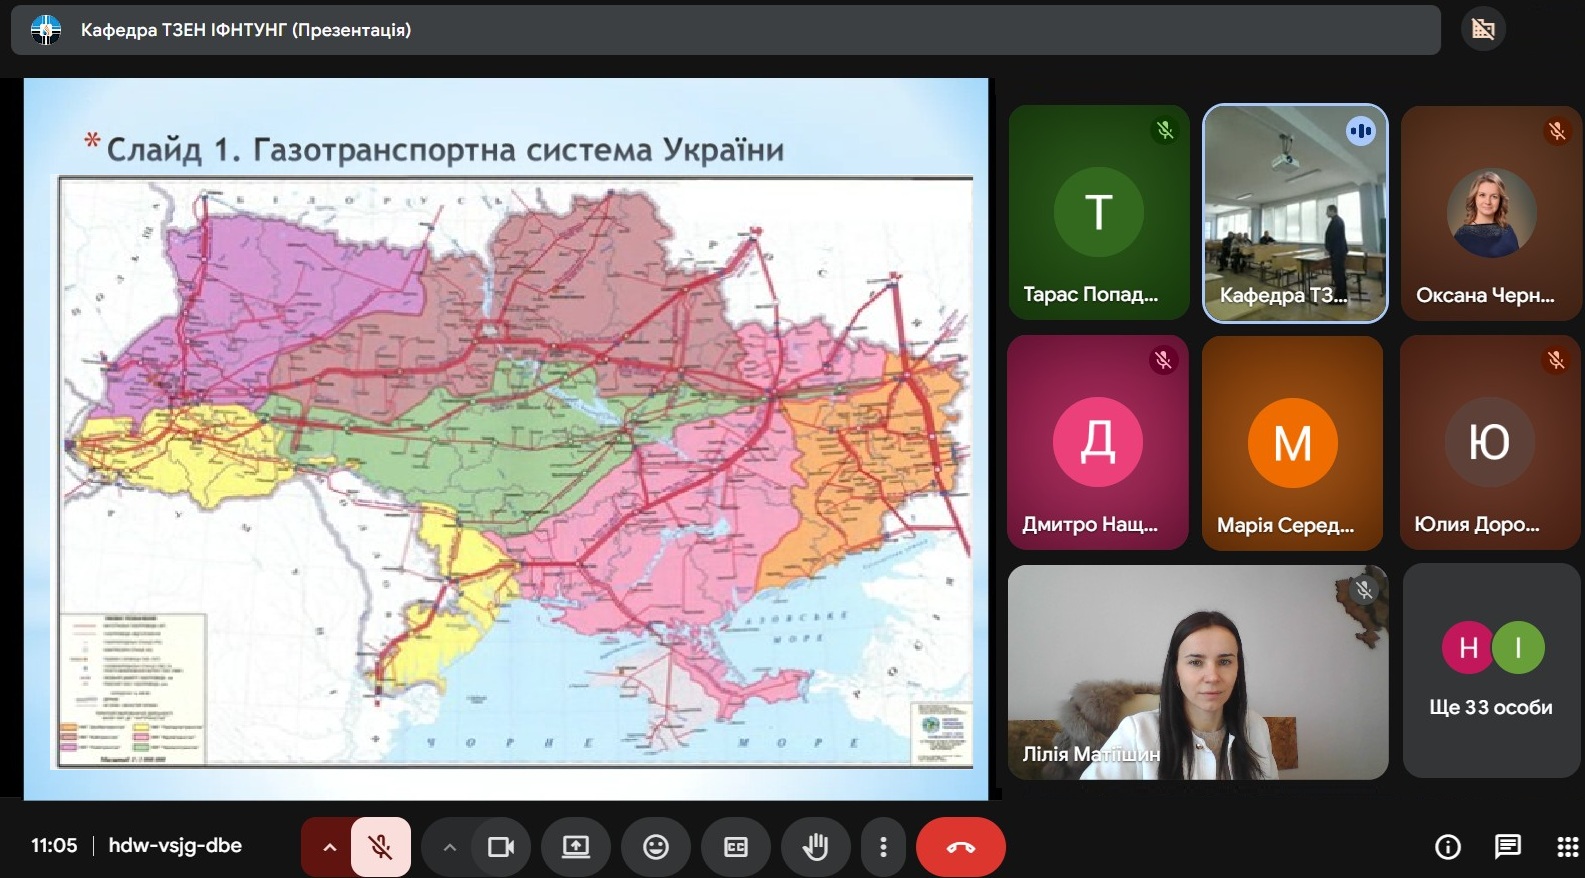
Task: Click the shared presentation map slide
Action: (x=506, y=439)
